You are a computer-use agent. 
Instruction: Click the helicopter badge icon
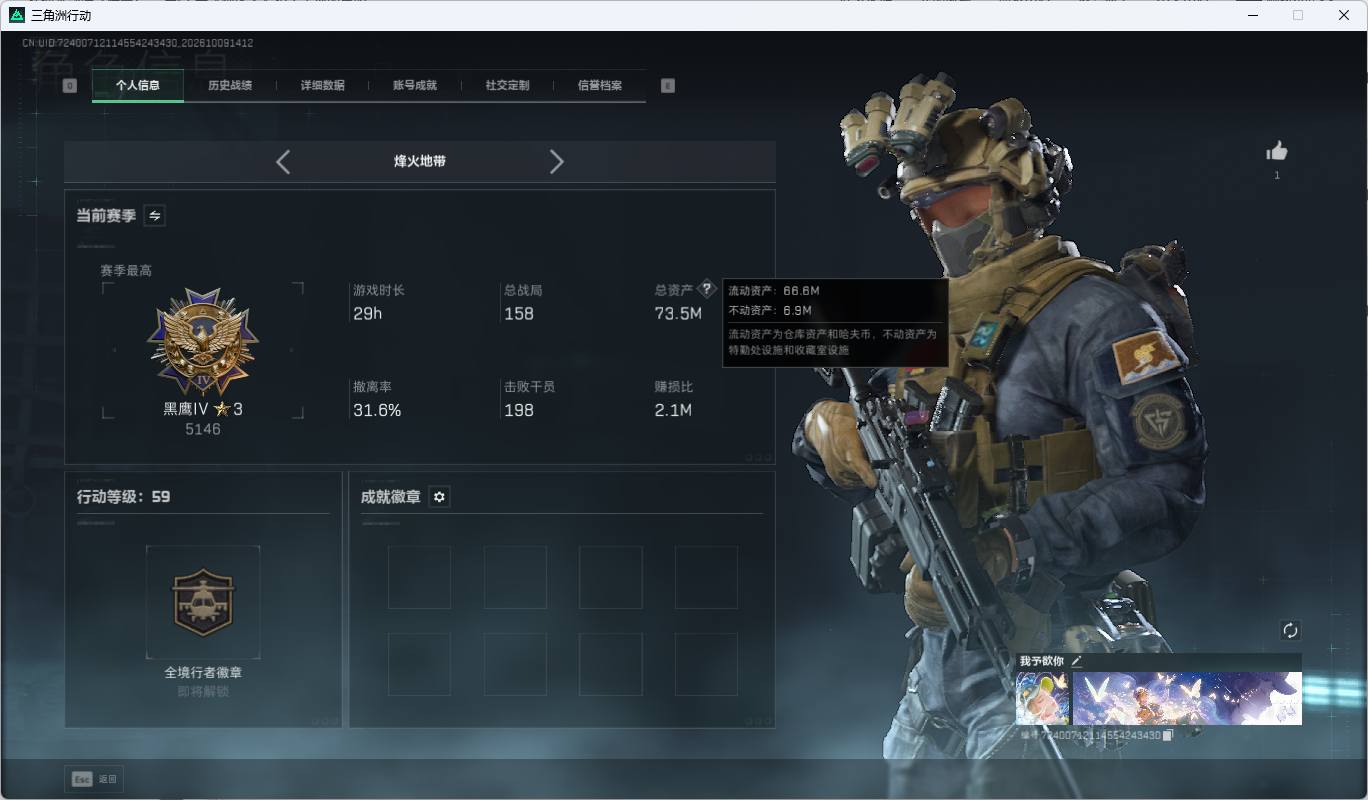[x=203, y=602]
